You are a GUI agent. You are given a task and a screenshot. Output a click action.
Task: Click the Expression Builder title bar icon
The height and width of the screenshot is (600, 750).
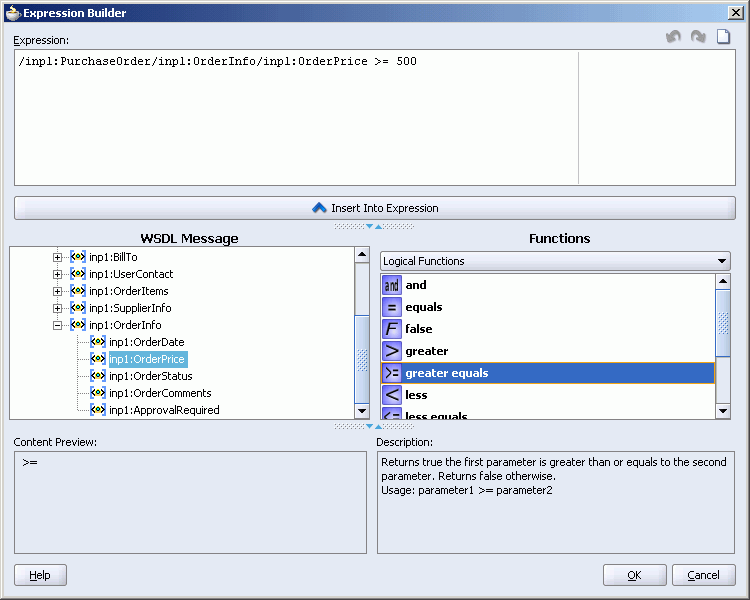[x=13, y=13]
